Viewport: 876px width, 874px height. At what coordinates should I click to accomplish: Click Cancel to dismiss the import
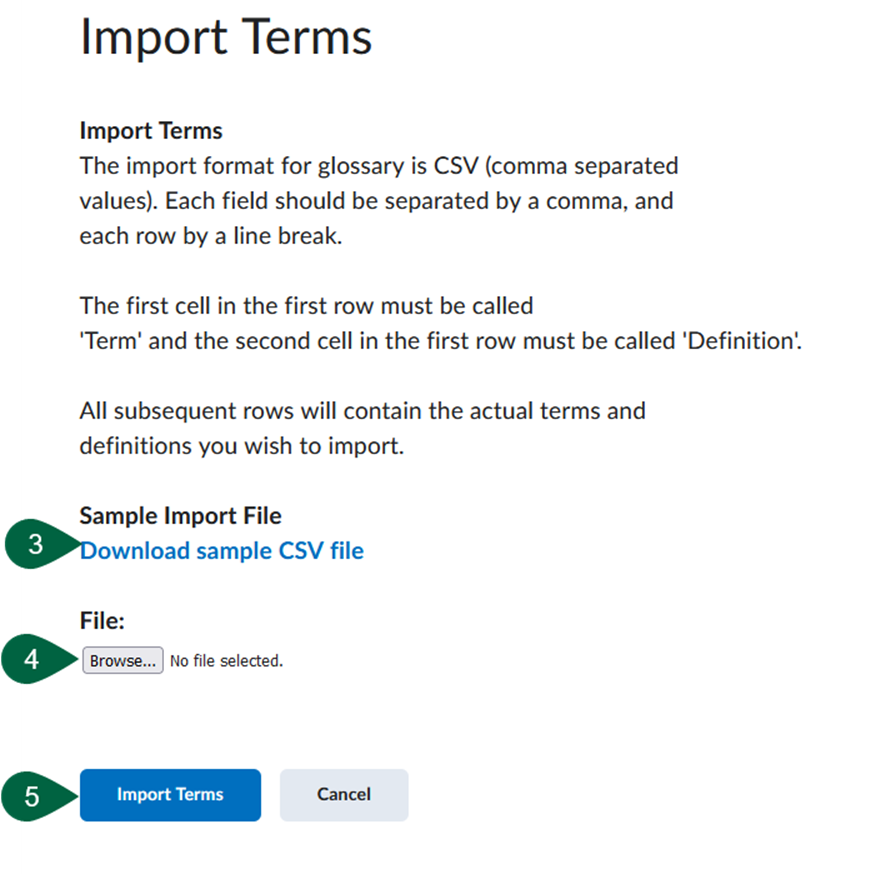[x=344, y=794]
